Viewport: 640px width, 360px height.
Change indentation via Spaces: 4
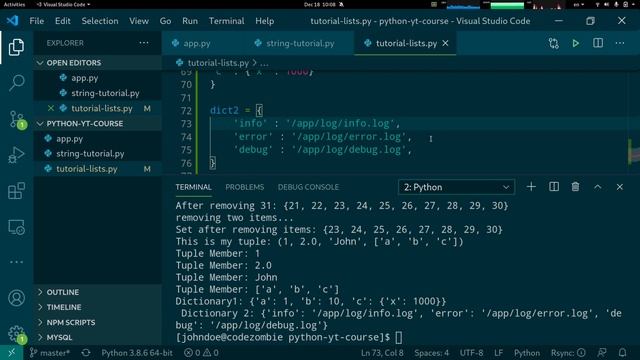(x=431, y=353)
